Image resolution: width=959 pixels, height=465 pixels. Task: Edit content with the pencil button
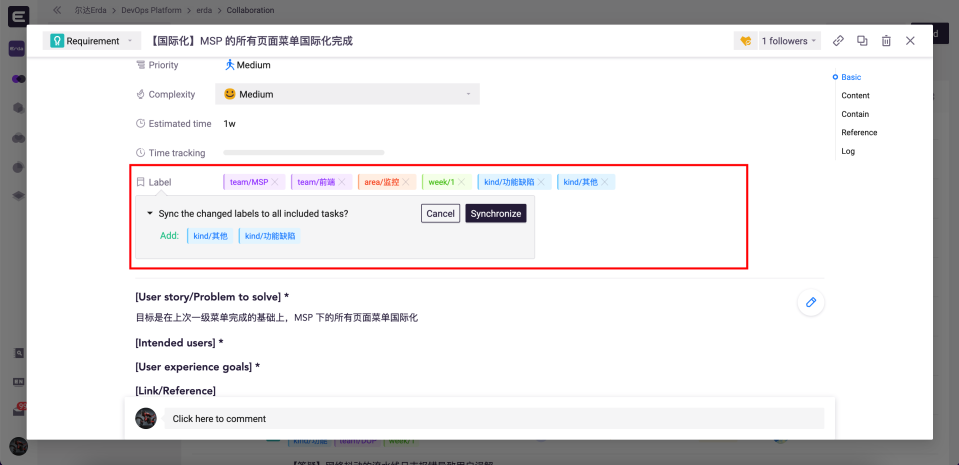pyautogui.click(x=811, y=302)
